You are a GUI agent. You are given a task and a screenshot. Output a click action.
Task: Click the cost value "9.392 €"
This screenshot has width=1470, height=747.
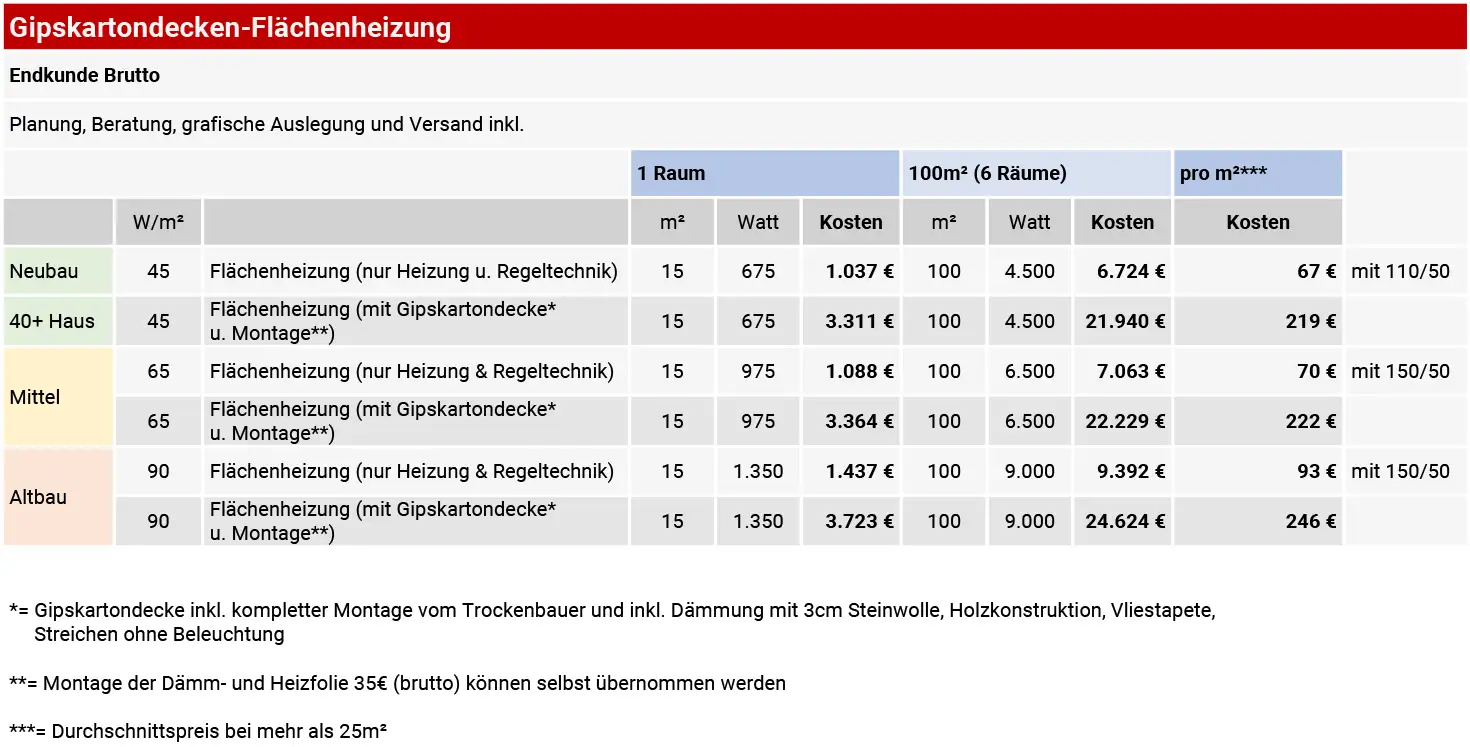coord(1131,471)
